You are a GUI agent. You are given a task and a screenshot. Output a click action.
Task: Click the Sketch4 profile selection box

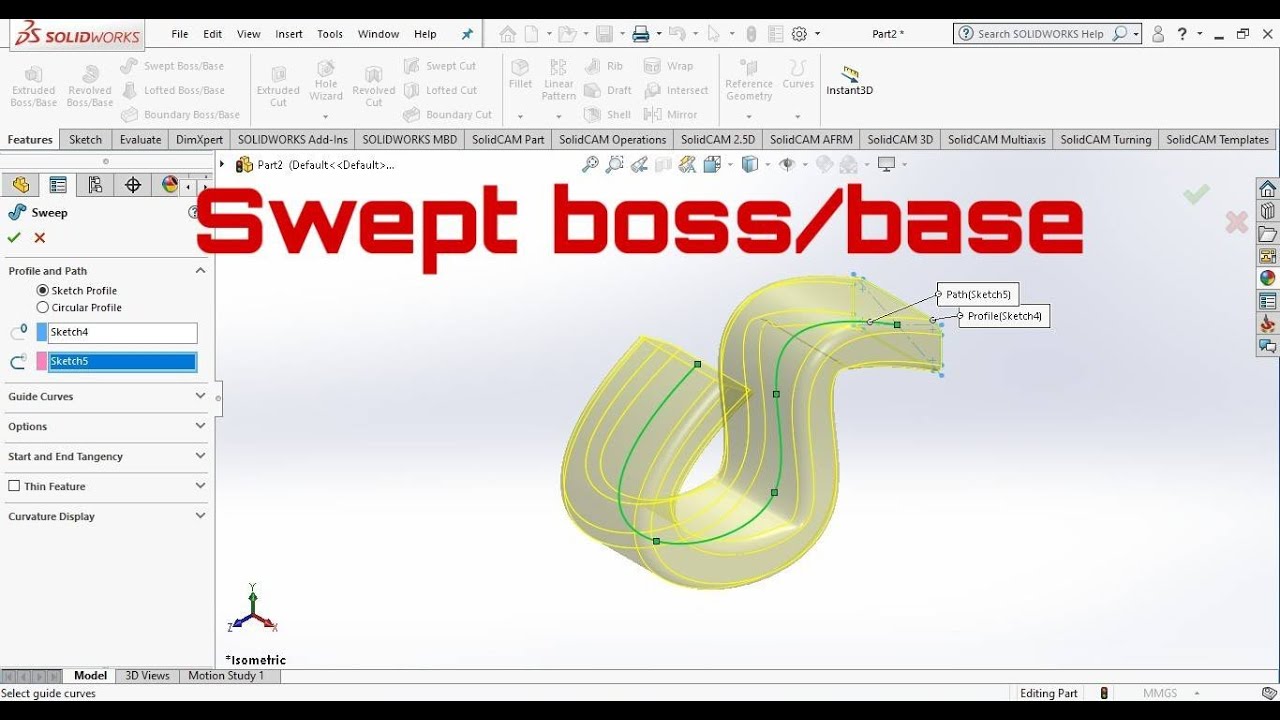tap(122, 333)
